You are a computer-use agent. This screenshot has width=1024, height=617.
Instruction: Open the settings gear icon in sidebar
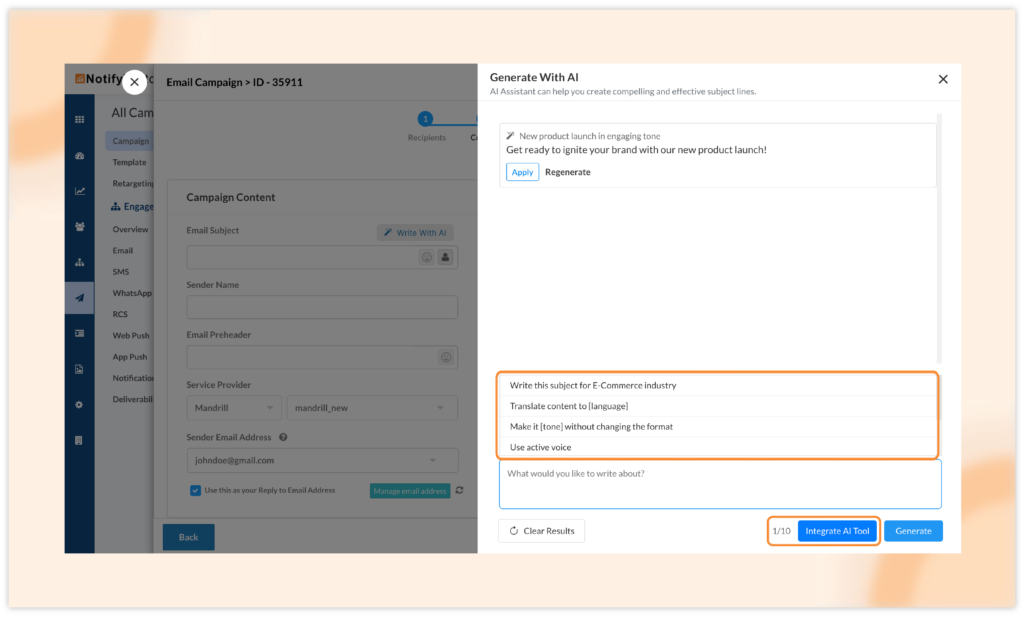tap(79, 405)
